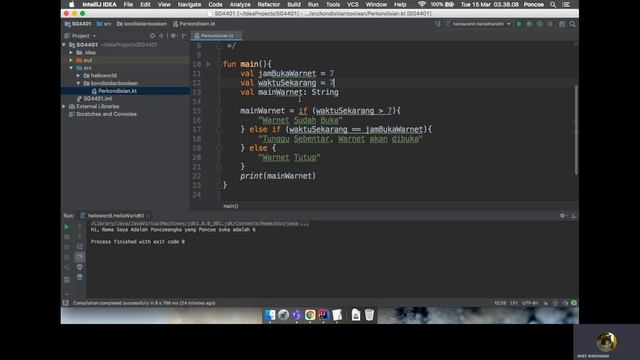Toggle Scroll to End icon in Run console
The height and width of the screenshot is (360, 640).
coord(80,257)
